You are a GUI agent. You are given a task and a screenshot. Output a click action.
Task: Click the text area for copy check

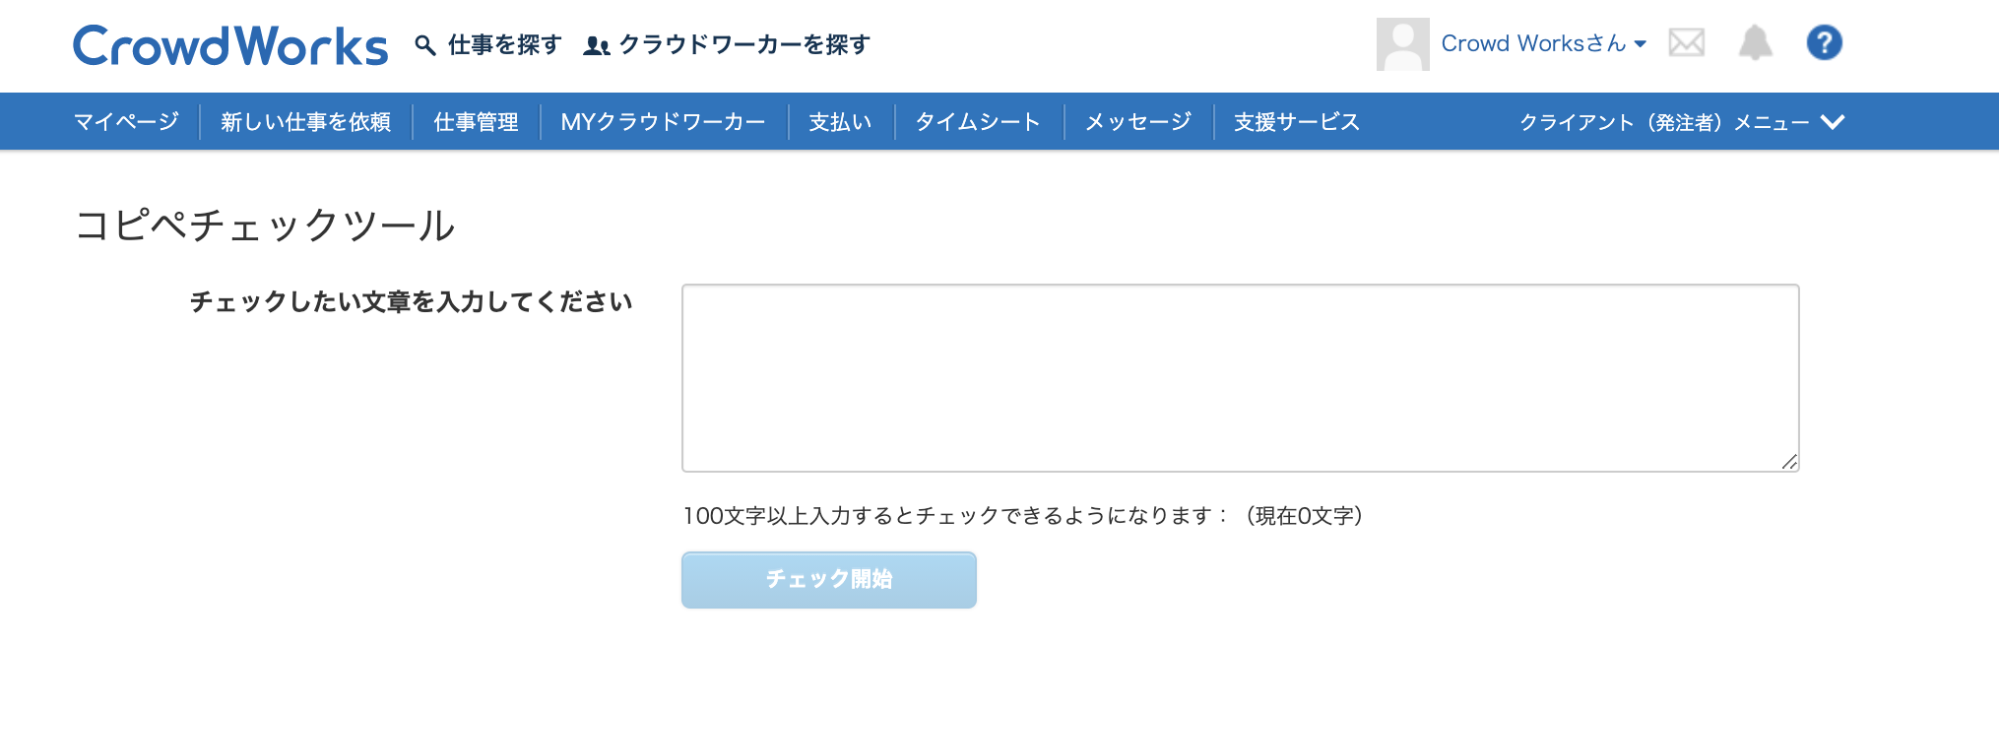1240,378
